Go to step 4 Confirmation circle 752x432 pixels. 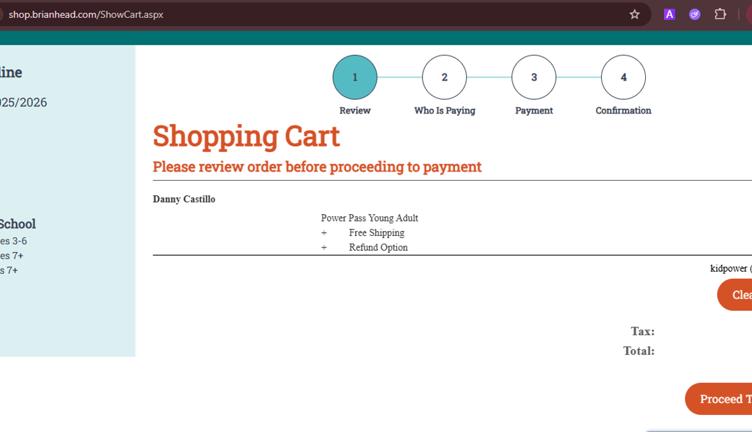coord(623,77)
